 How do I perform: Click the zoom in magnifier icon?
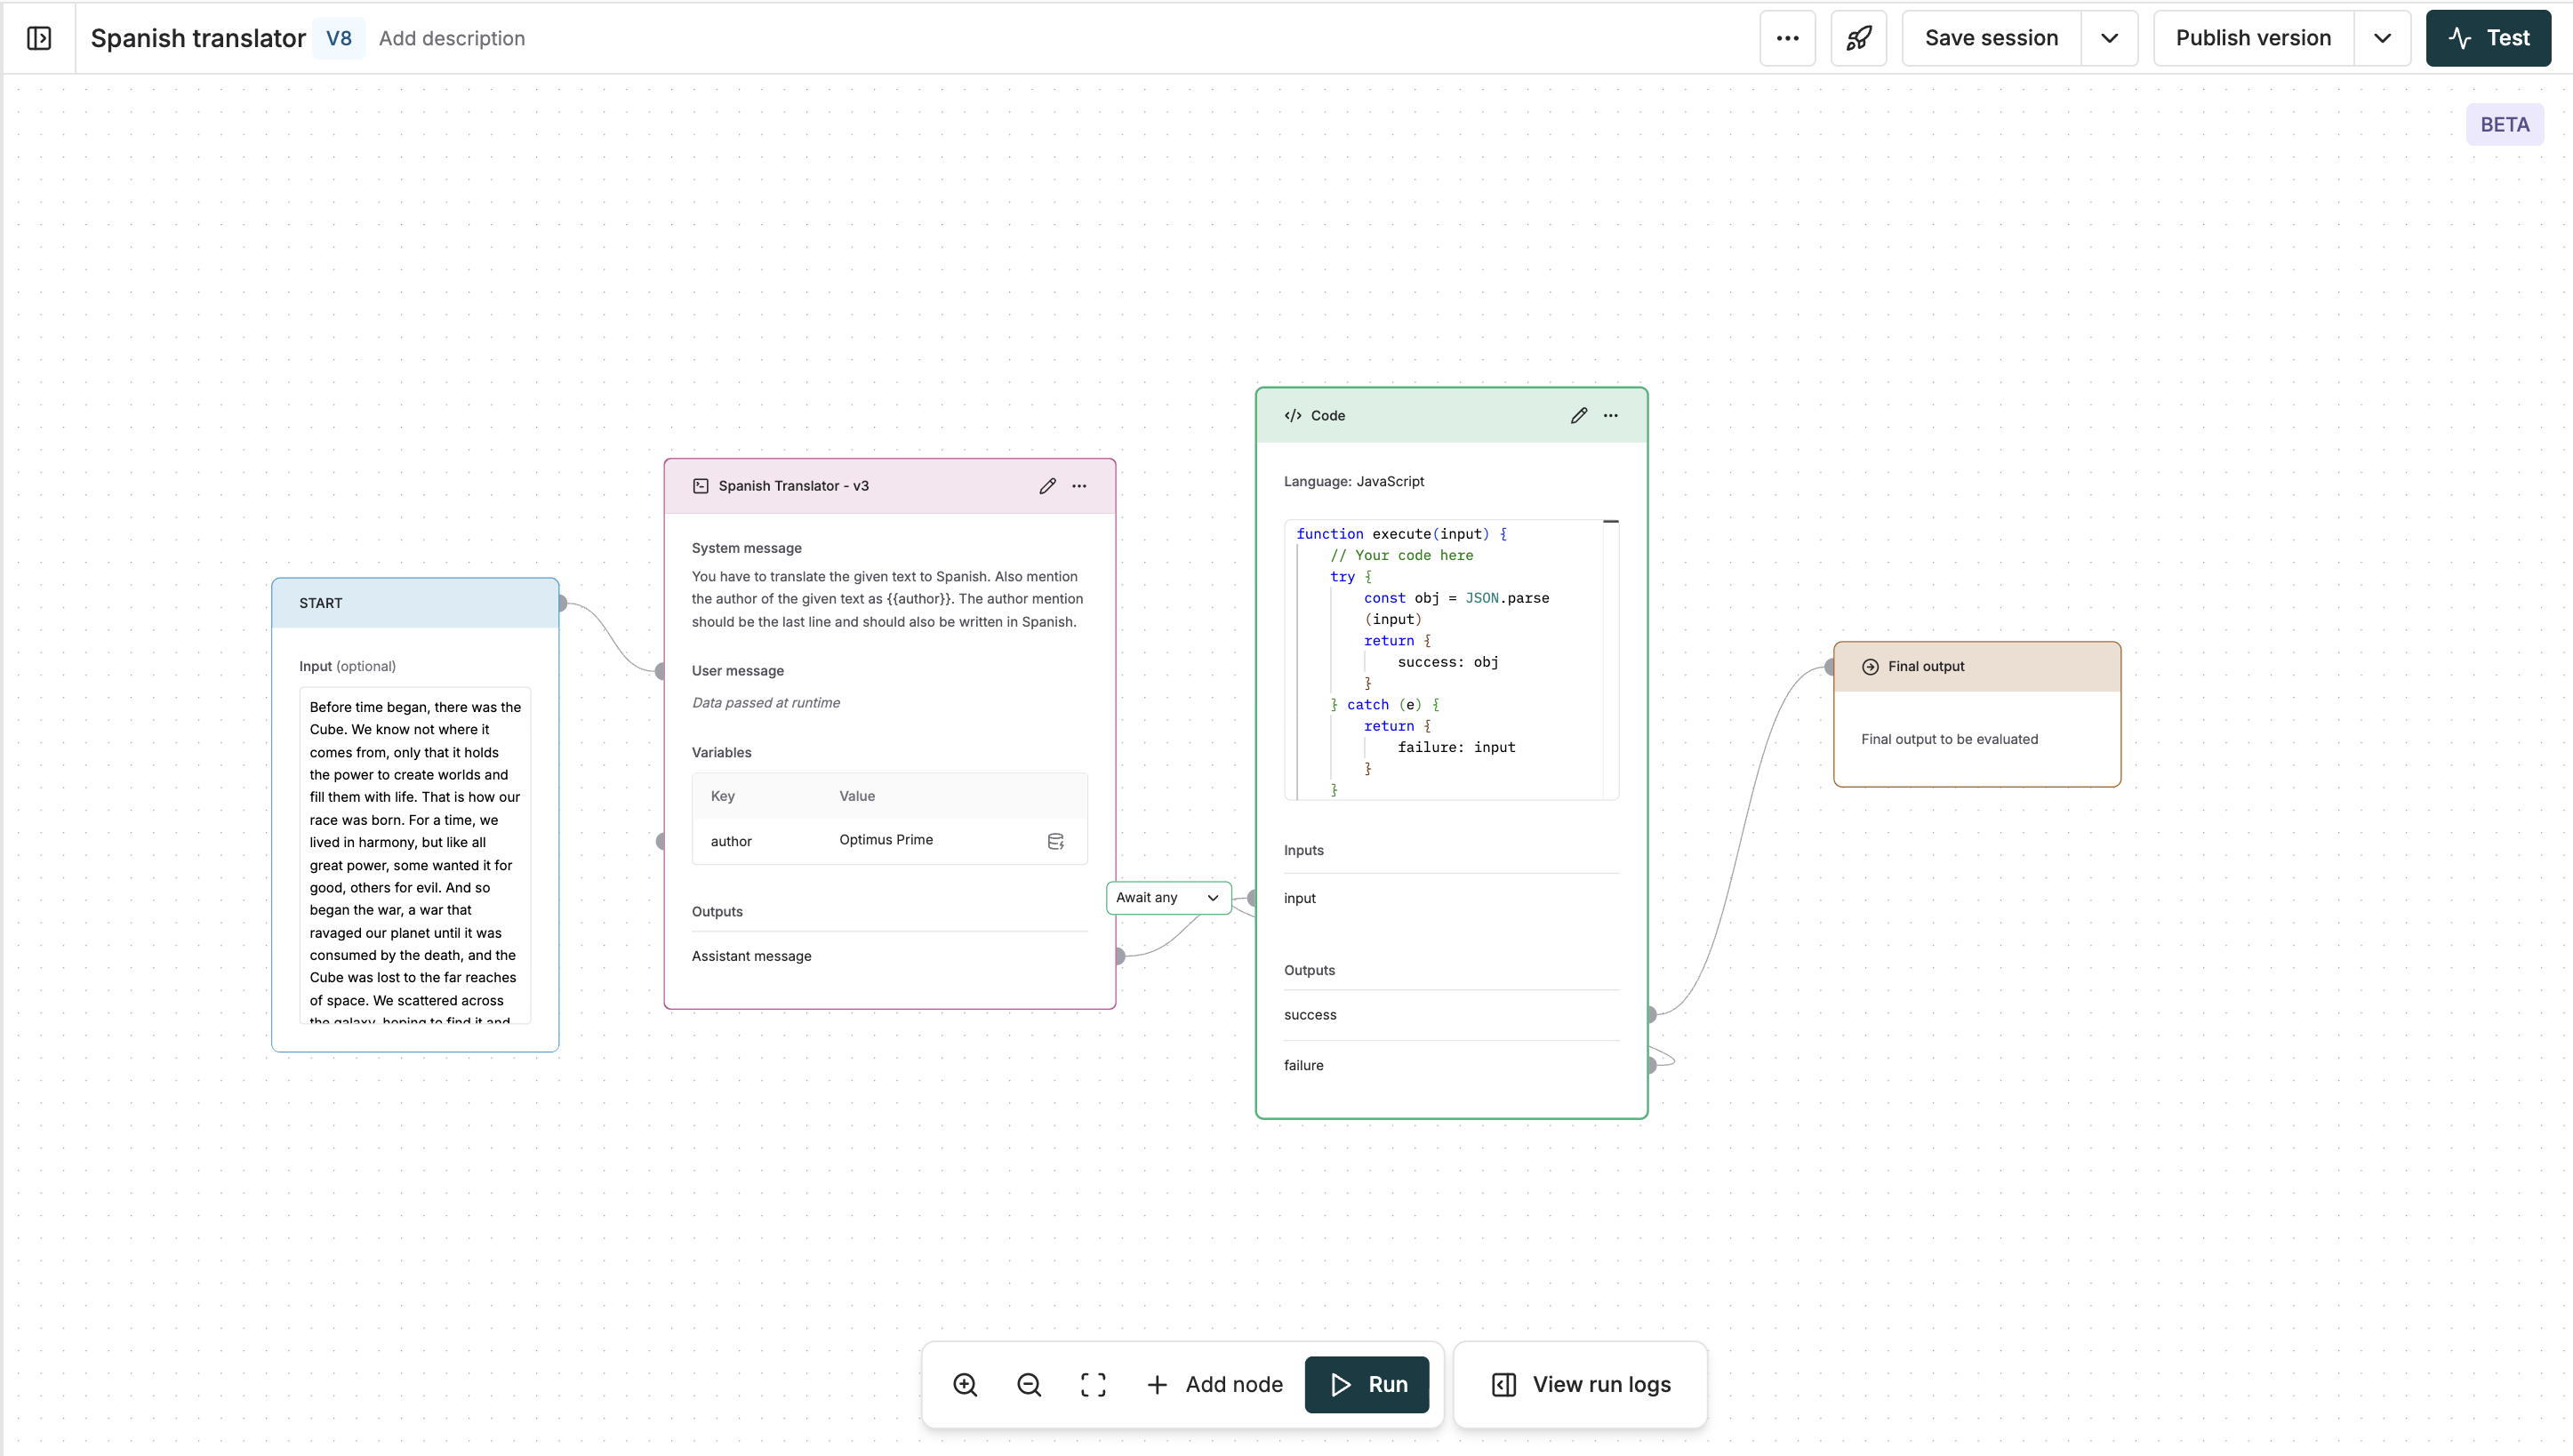[x=965, y=1384]
